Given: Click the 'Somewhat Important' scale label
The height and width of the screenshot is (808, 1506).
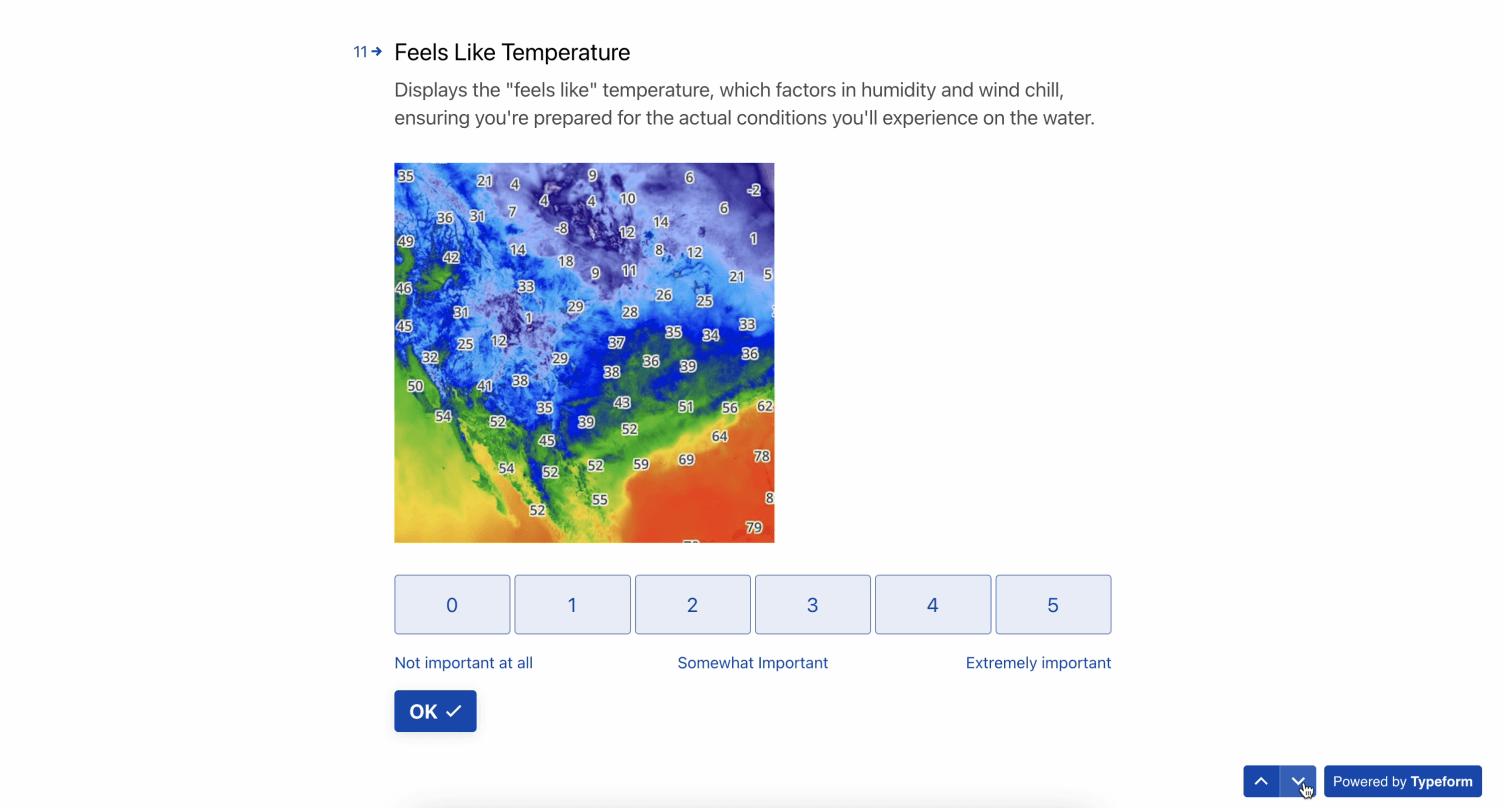Looking at the screenshot, I should point(753,663).
